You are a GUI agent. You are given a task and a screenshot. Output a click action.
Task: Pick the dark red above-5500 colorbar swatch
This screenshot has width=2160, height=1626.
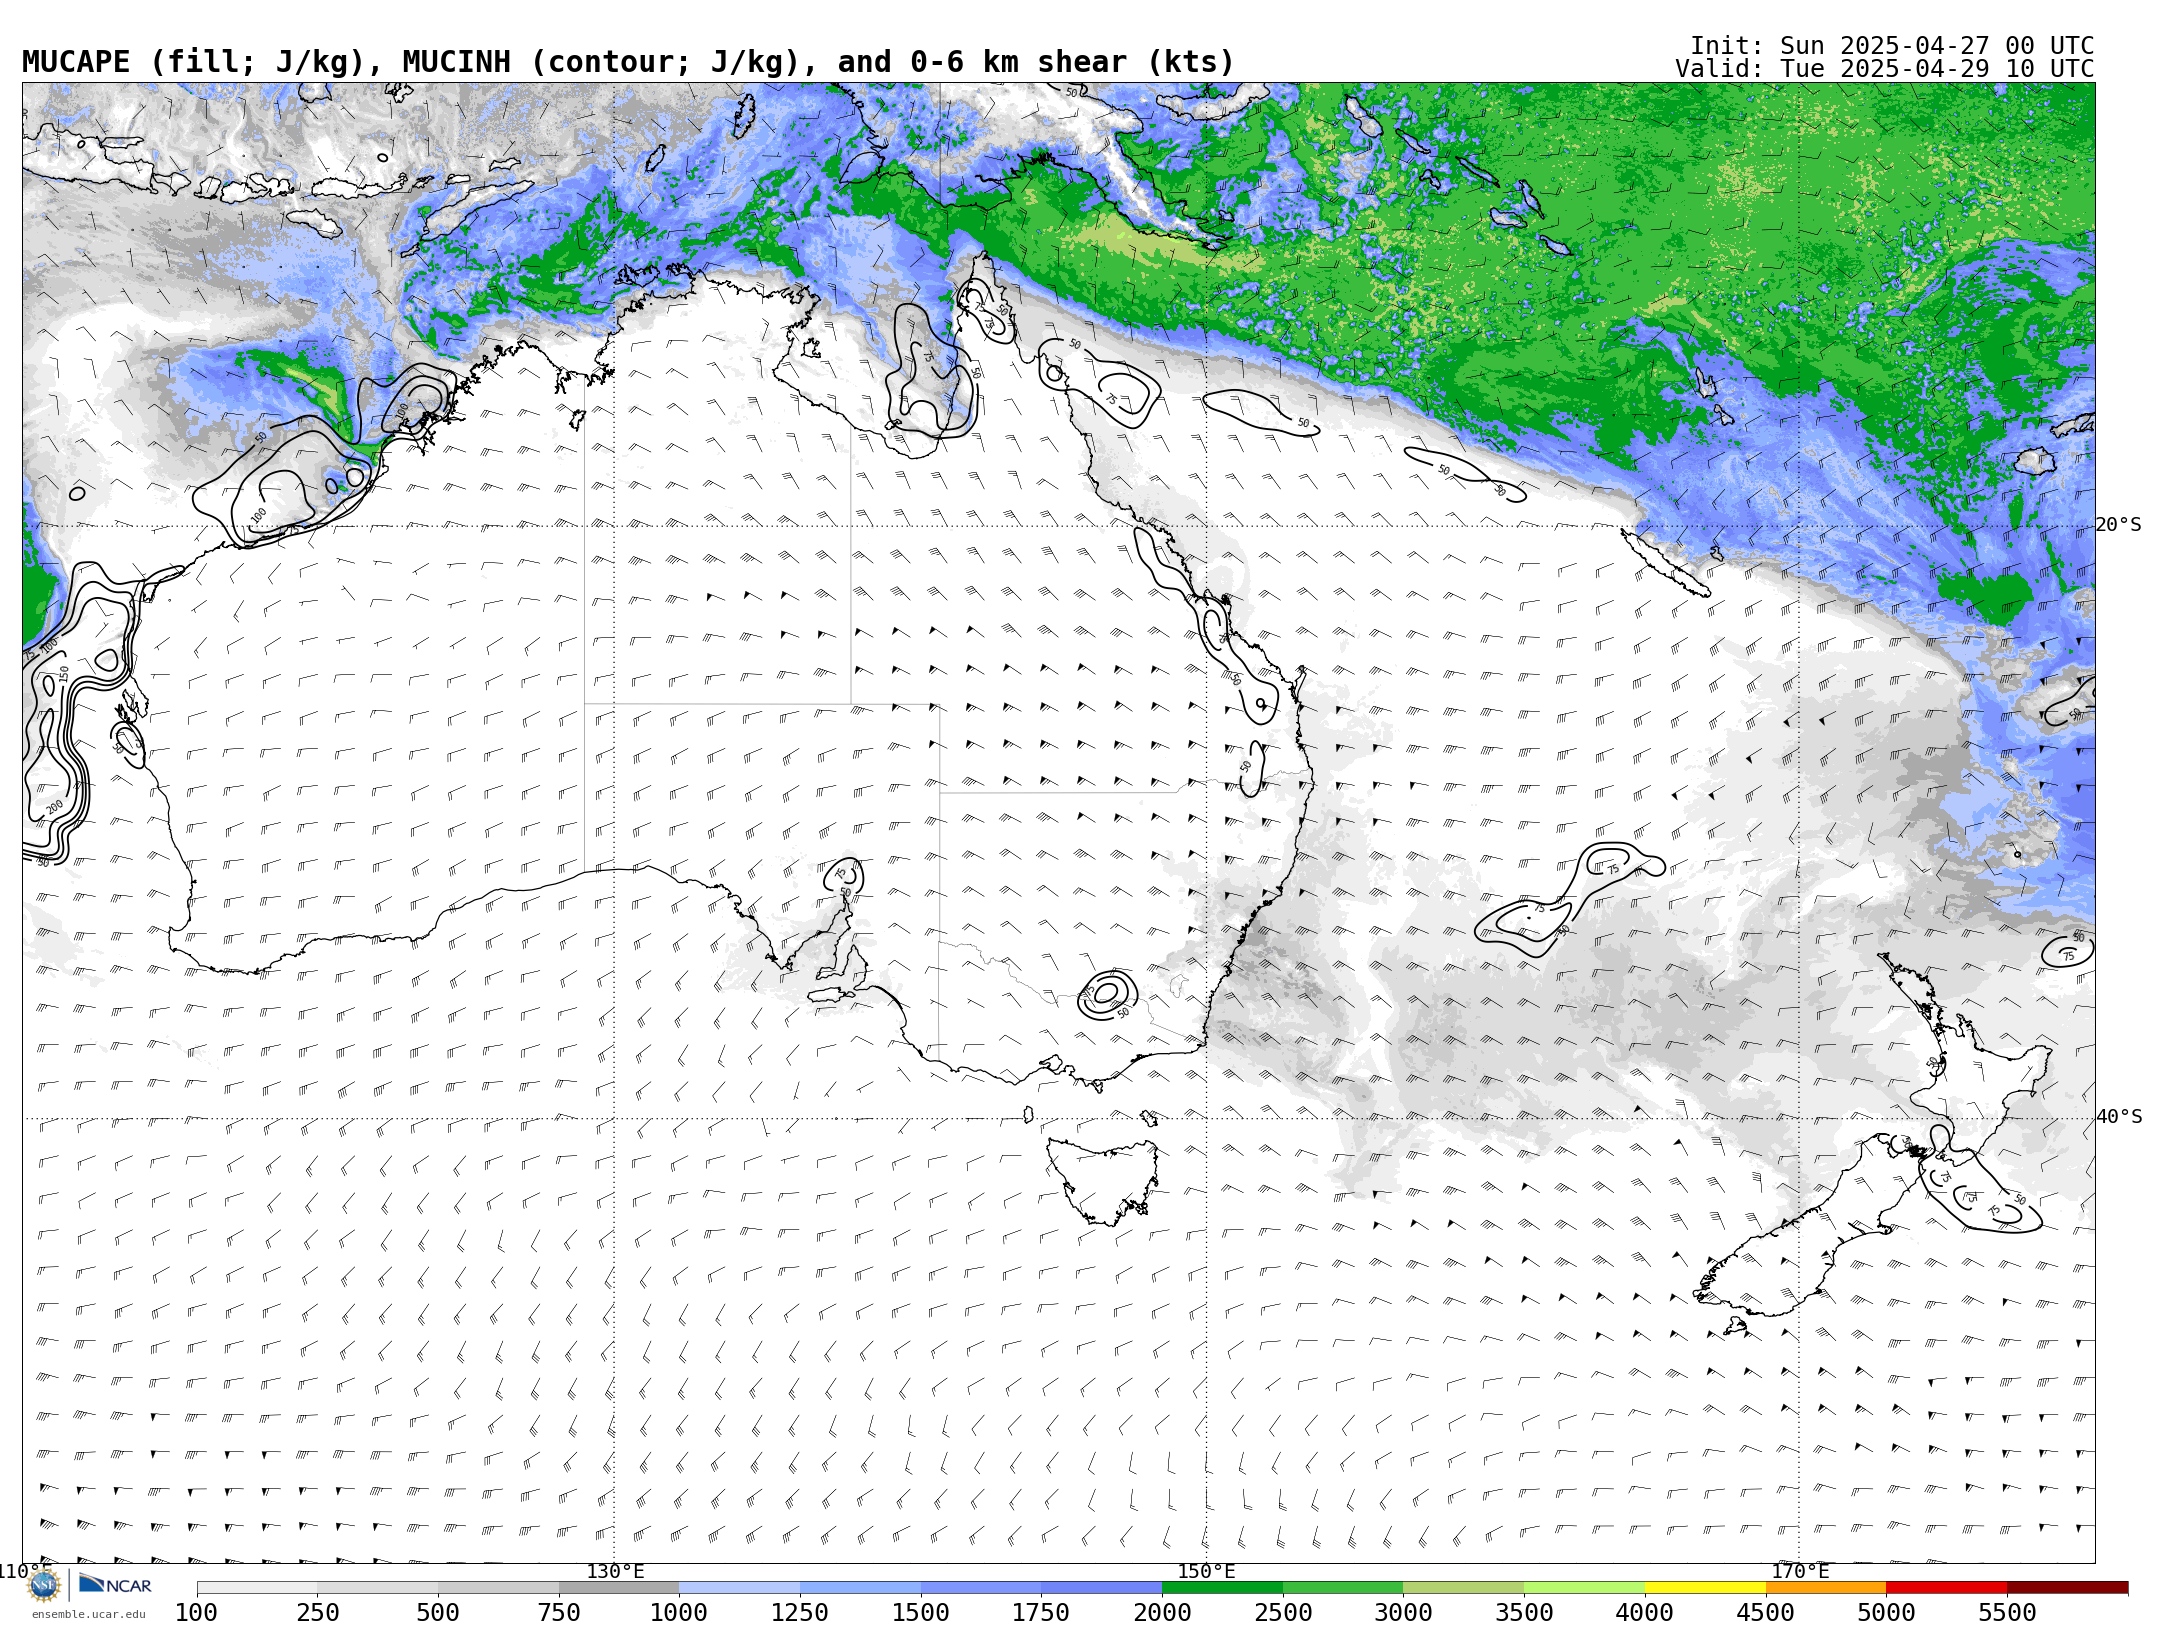pyautogui.click(x=2067, y=1587)
